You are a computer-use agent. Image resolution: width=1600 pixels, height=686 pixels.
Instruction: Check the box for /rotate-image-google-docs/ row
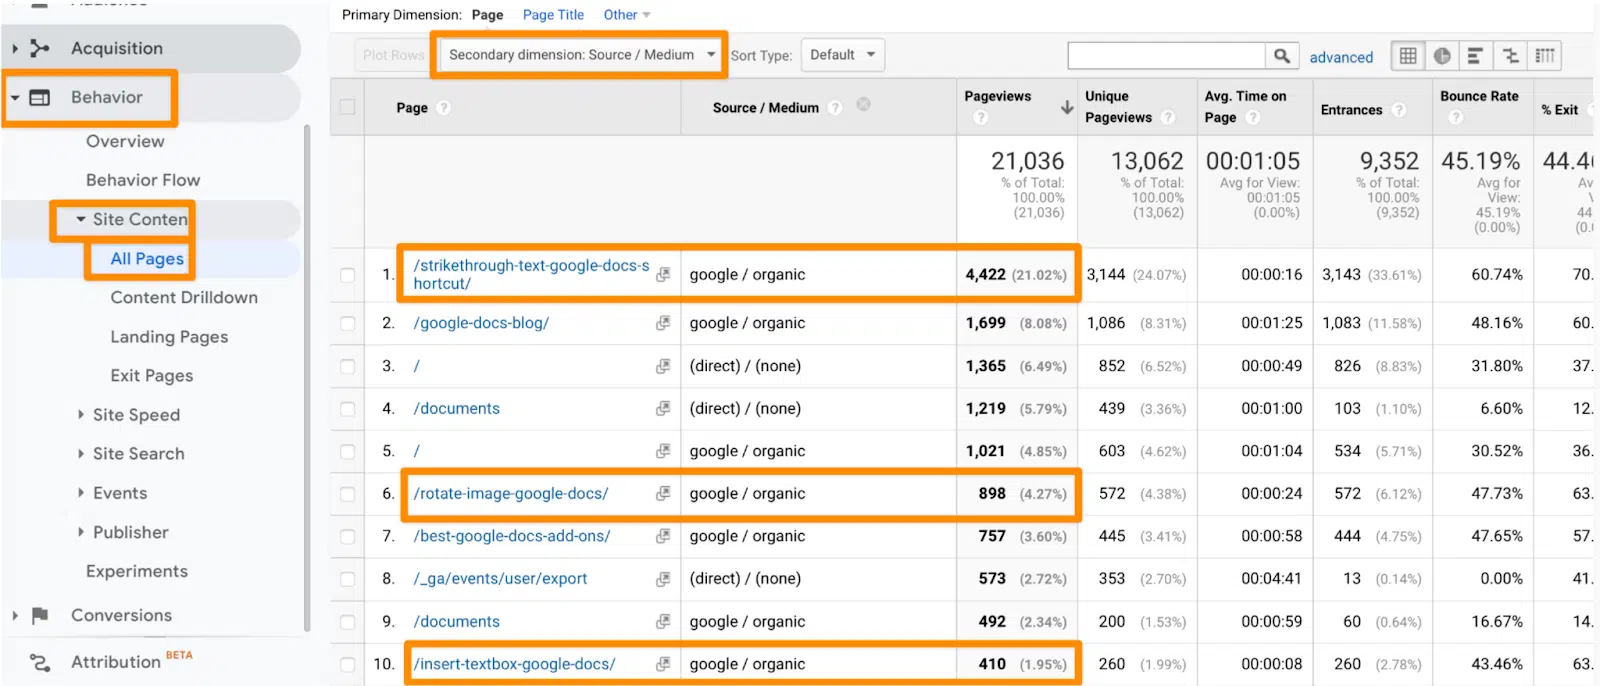click(x=347, y=494)
